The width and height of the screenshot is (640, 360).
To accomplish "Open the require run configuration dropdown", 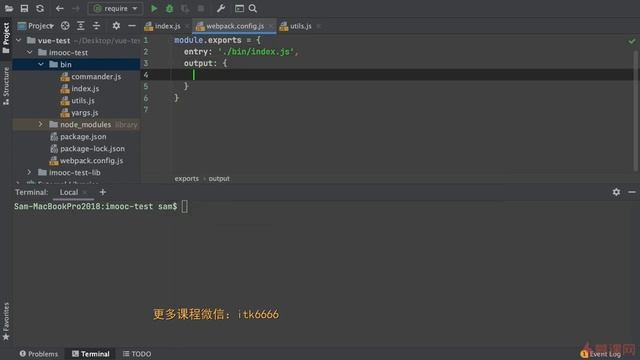I will (116, 8).
